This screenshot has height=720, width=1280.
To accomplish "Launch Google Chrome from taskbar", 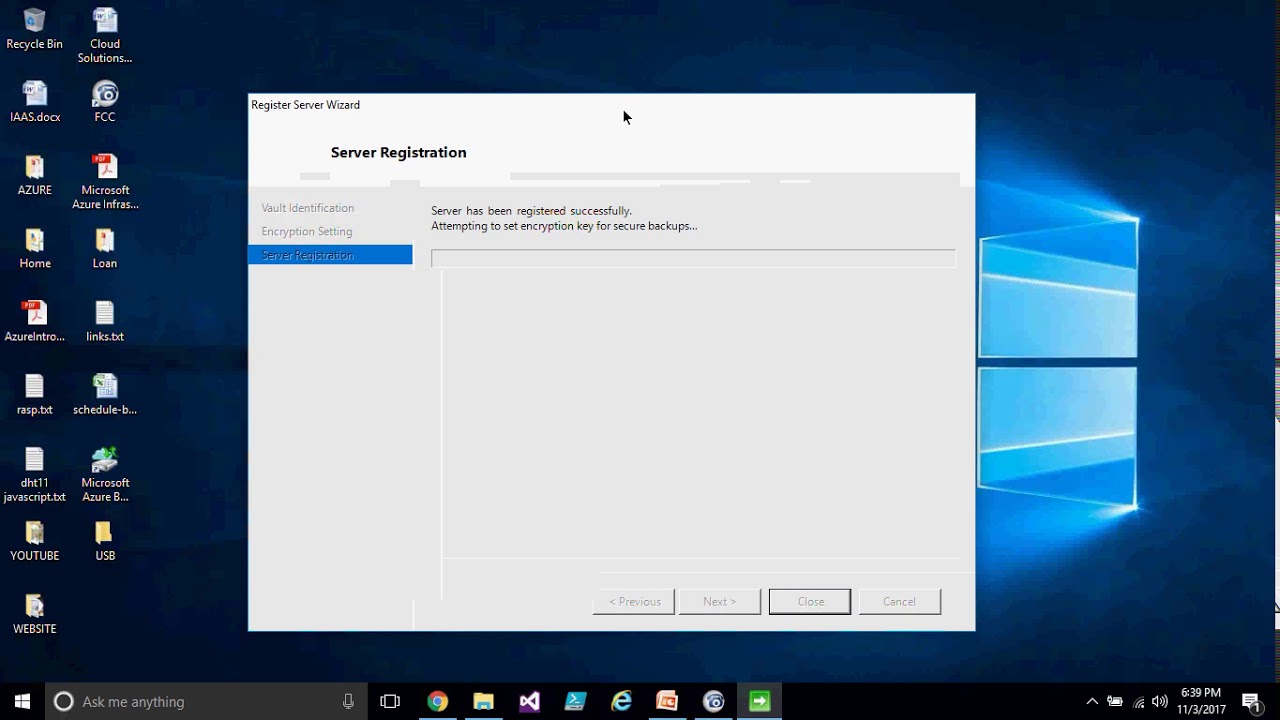I will point(437,701).
